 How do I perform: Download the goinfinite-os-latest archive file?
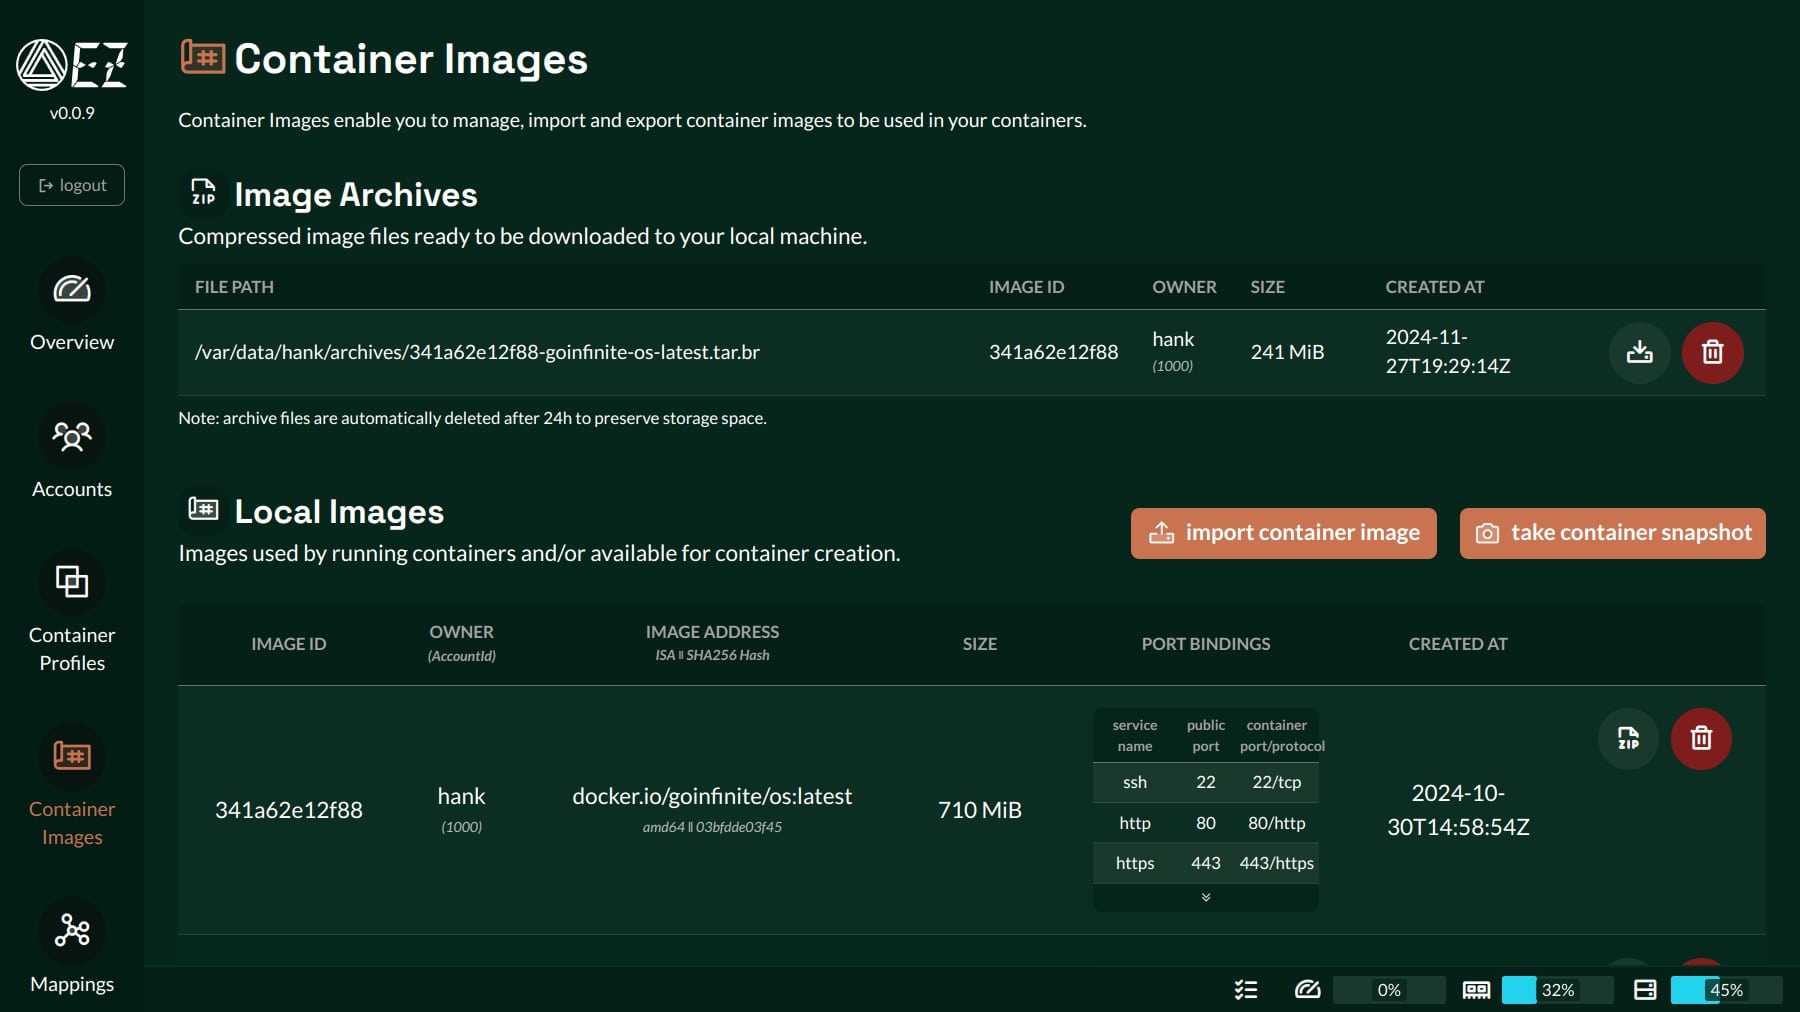pos(1639,352)
